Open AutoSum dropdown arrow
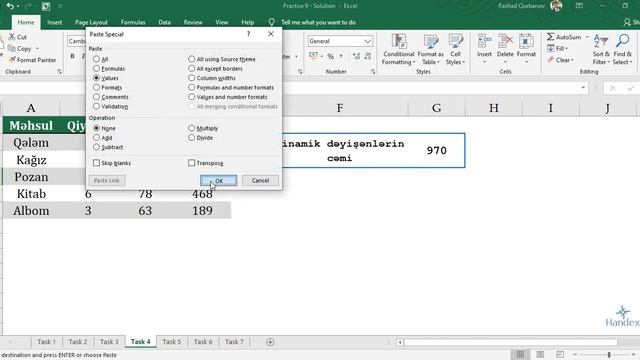The width and height of the screenshot is (640, 360). [587, 37]
